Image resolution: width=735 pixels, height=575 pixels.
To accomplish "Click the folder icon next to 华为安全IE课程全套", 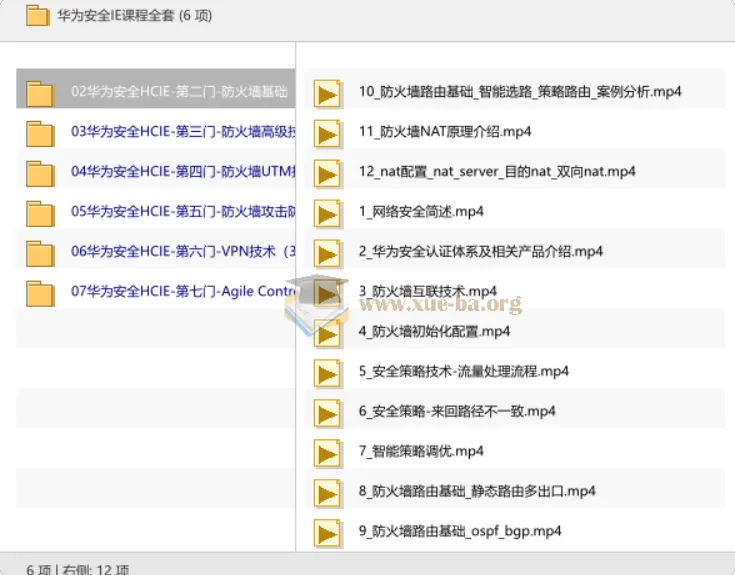I will (x=38, y=15).
